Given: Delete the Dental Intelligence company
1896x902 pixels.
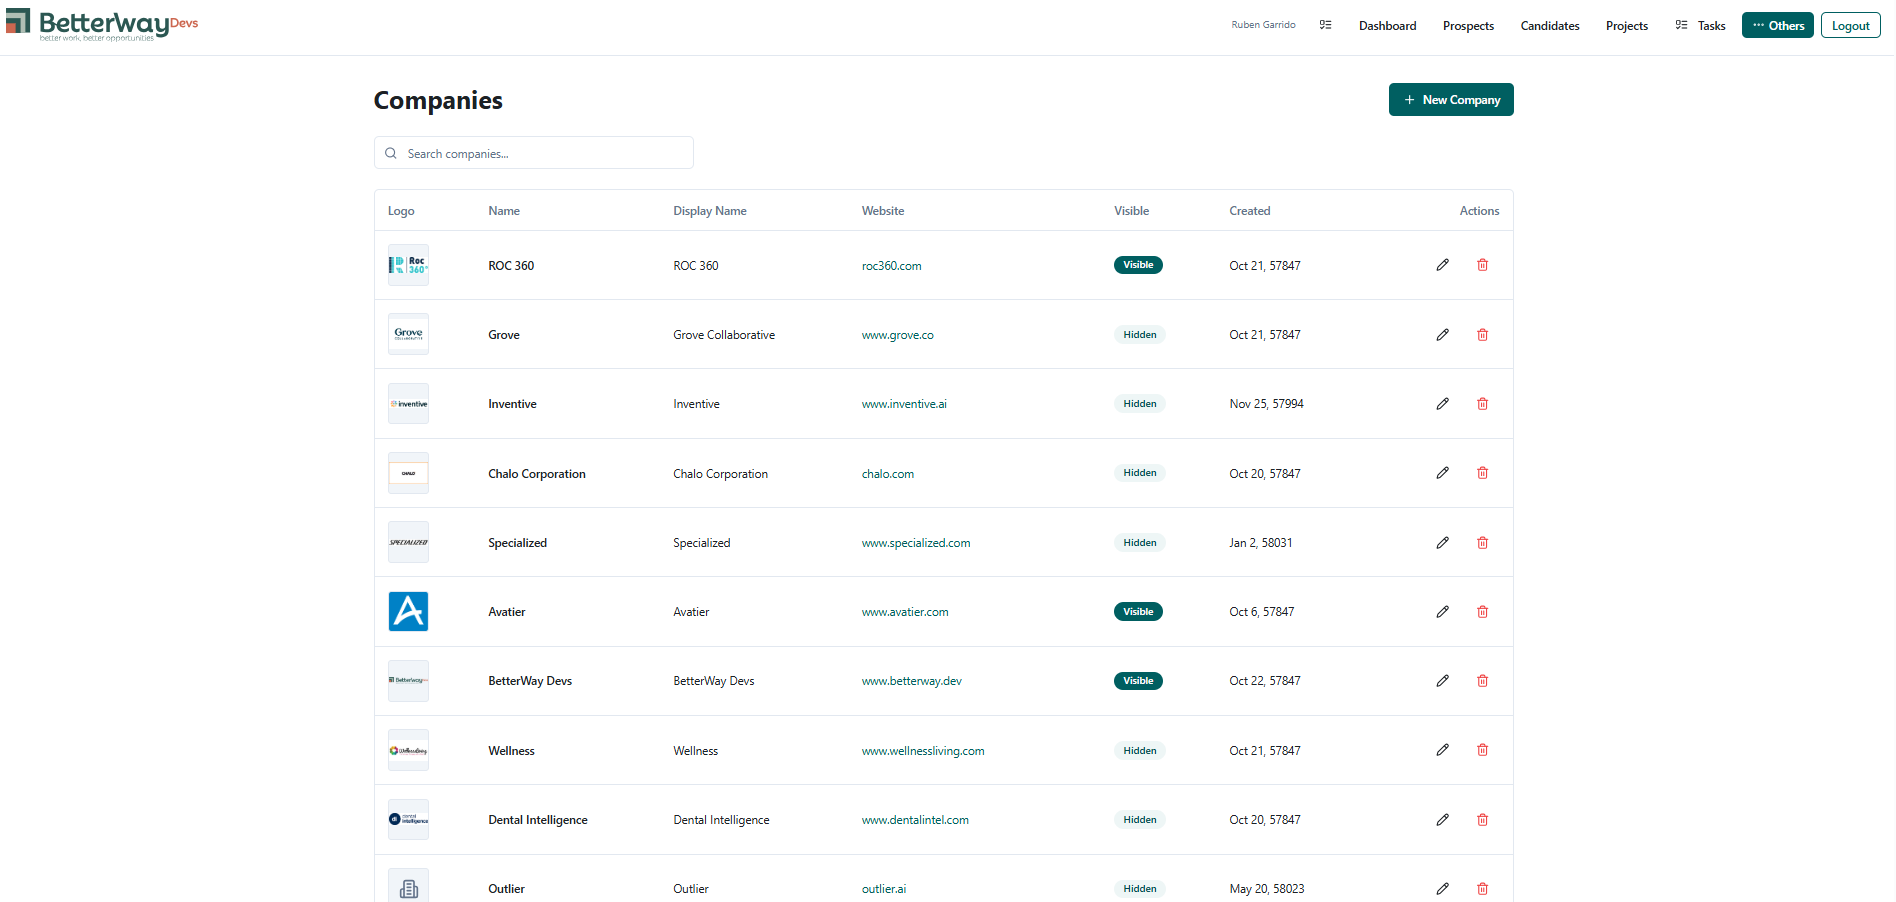Looking at the screenshot, I should tap(1482, 819).
